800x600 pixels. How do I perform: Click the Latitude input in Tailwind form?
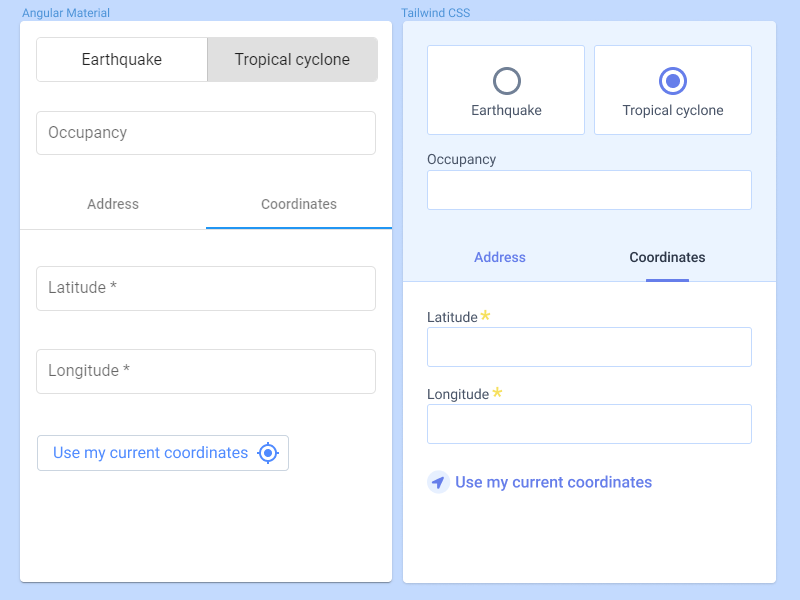click(589, 347)
